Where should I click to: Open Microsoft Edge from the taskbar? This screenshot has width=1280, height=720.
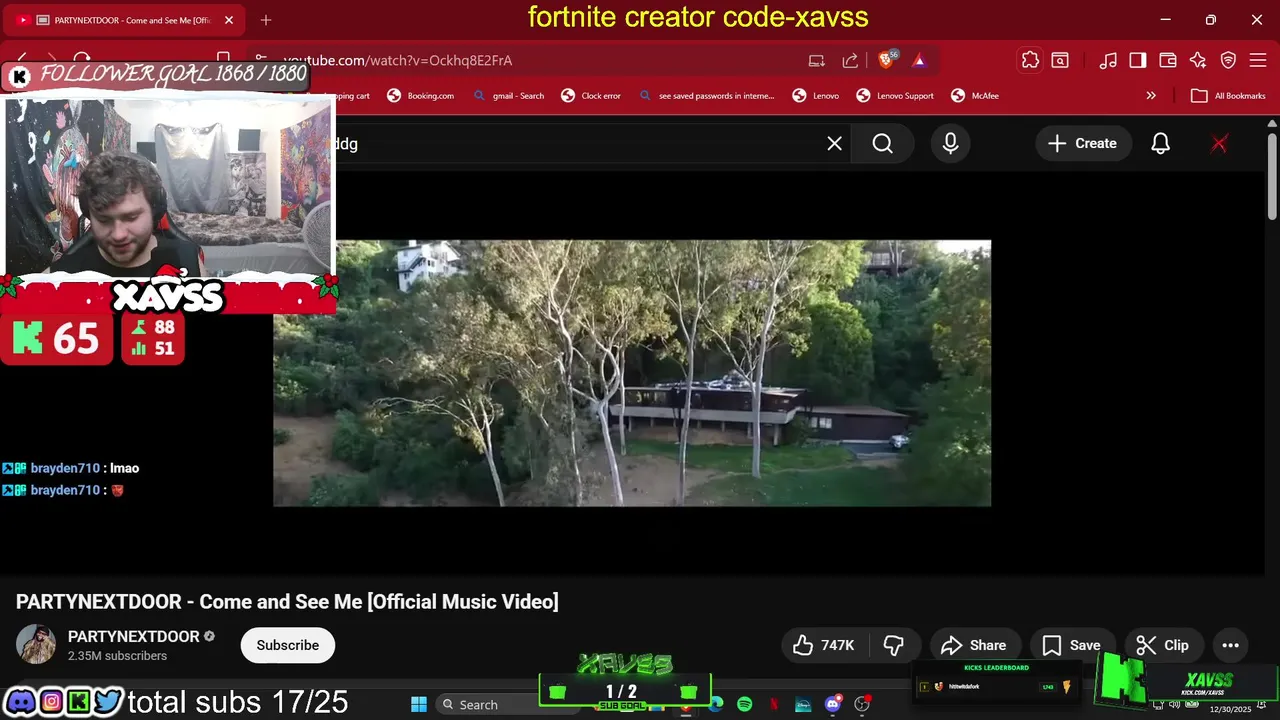point(716,704)
